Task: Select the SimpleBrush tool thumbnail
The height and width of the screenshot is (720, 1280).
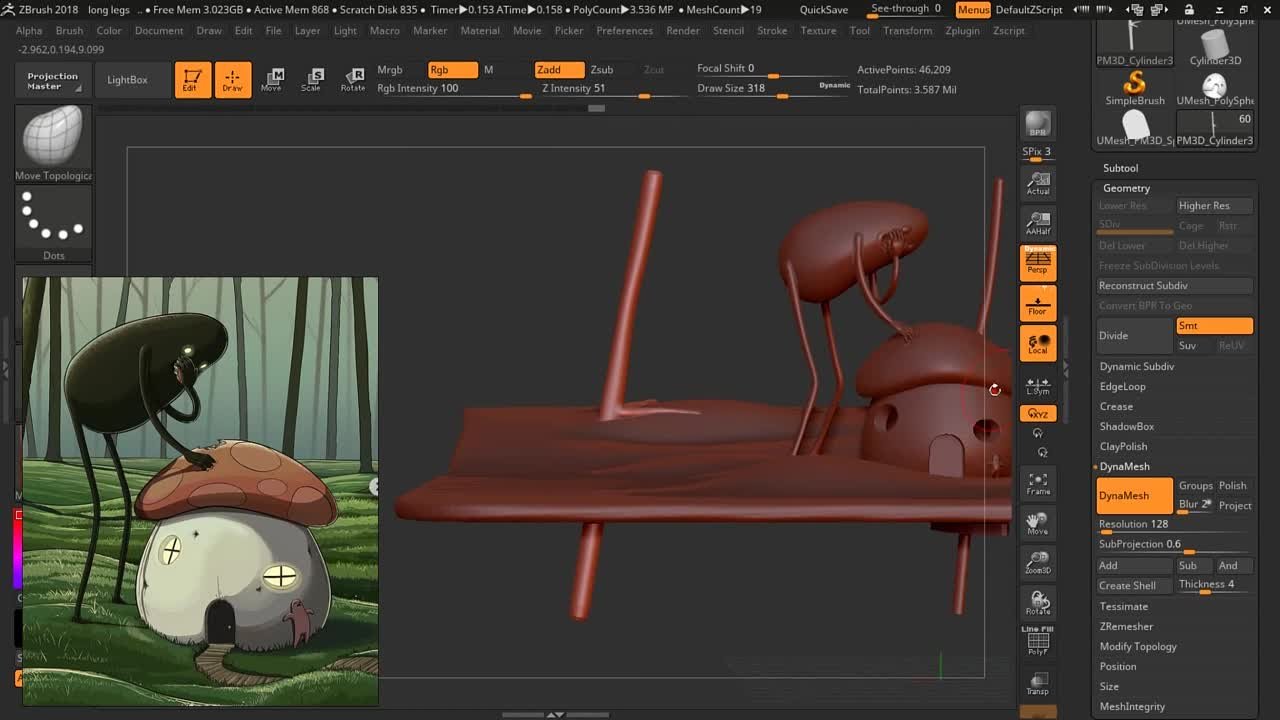Action: click(1135, 88)
